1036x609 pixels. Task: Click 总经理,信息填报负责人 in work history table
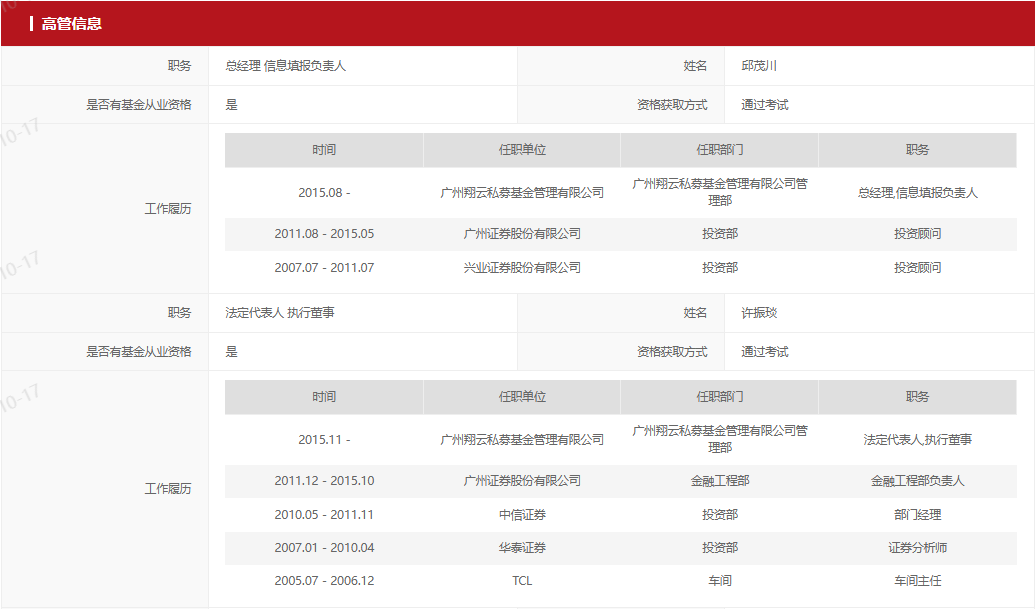pos(917,193)
